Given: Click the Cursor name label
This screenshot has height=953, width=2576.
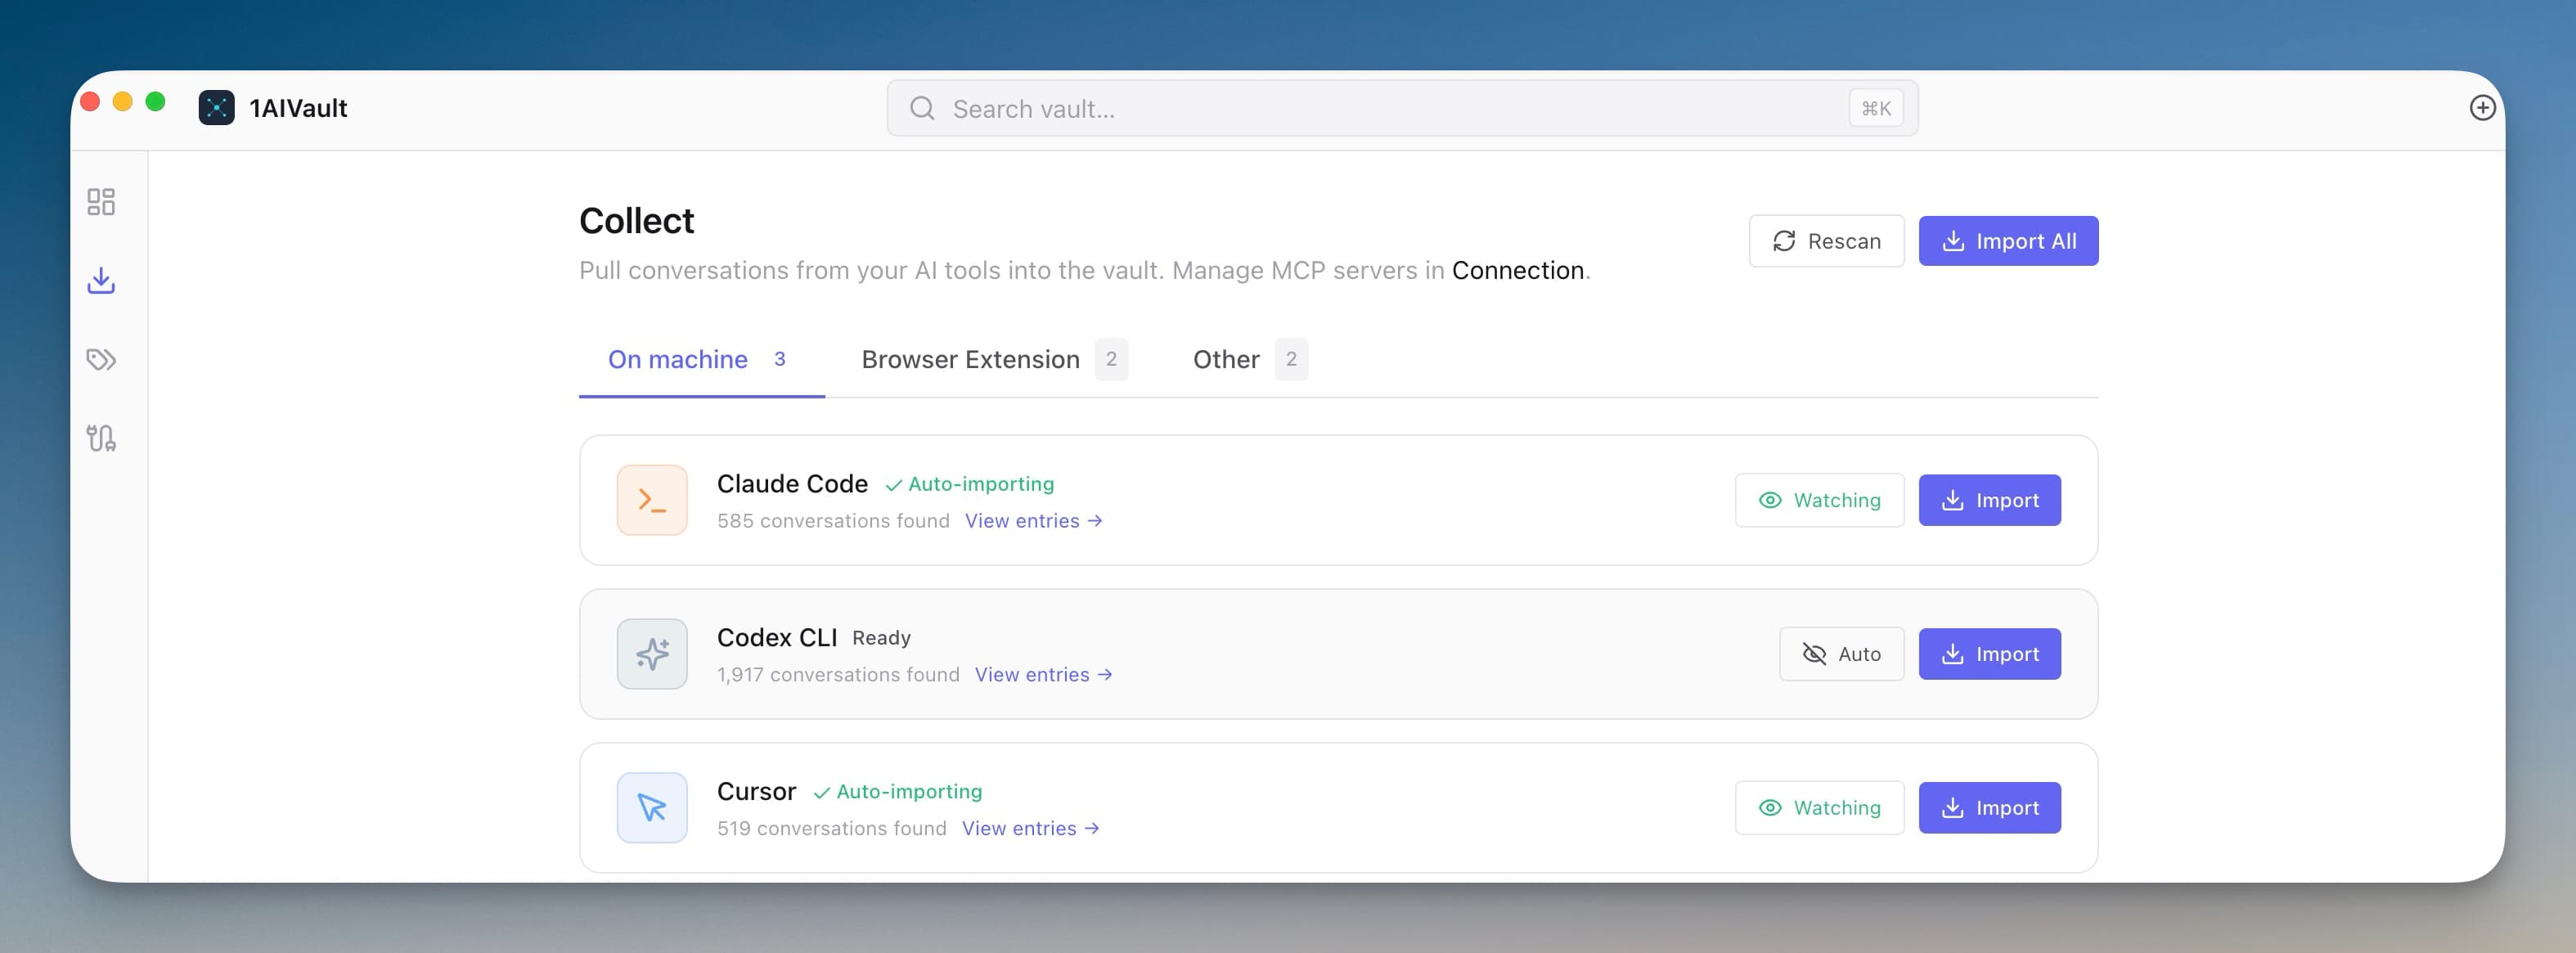Looking at the screenshot, I should coord(756,792).
